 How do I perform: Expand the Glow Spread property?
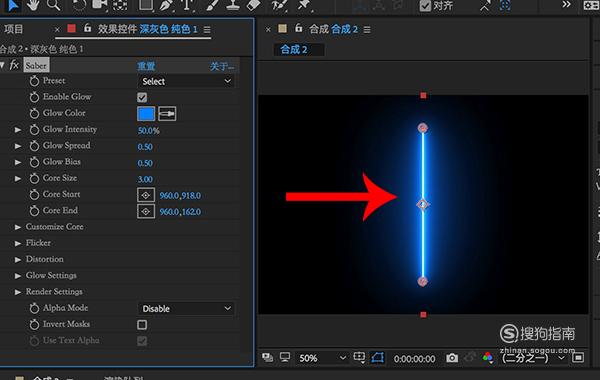tap(18, 146)
